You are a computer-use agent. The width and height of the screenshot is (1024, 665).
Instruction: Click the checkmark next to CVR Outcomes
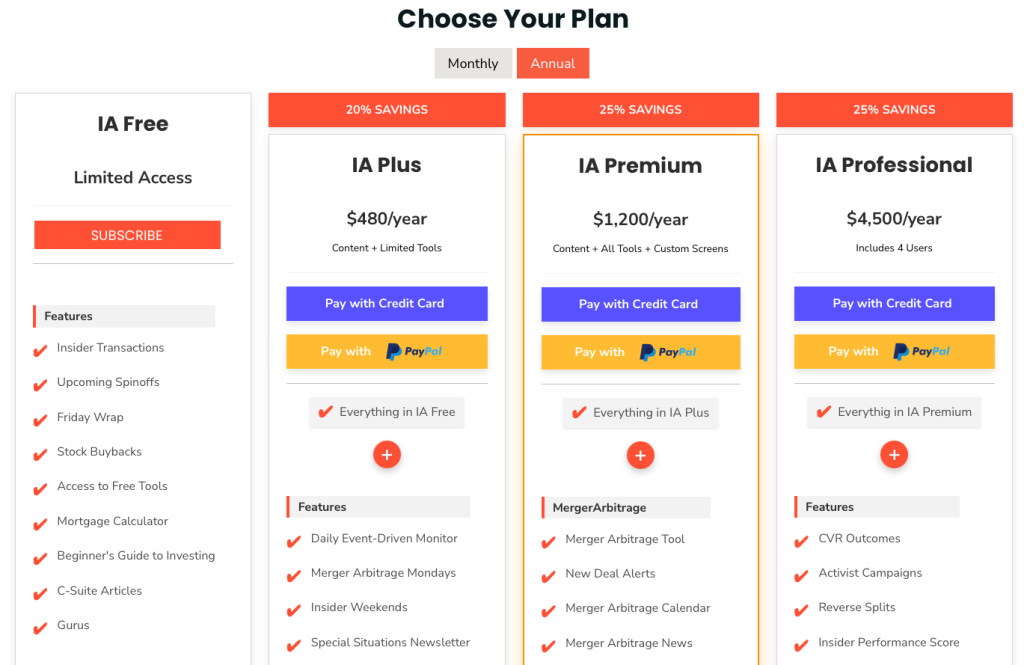802,539
